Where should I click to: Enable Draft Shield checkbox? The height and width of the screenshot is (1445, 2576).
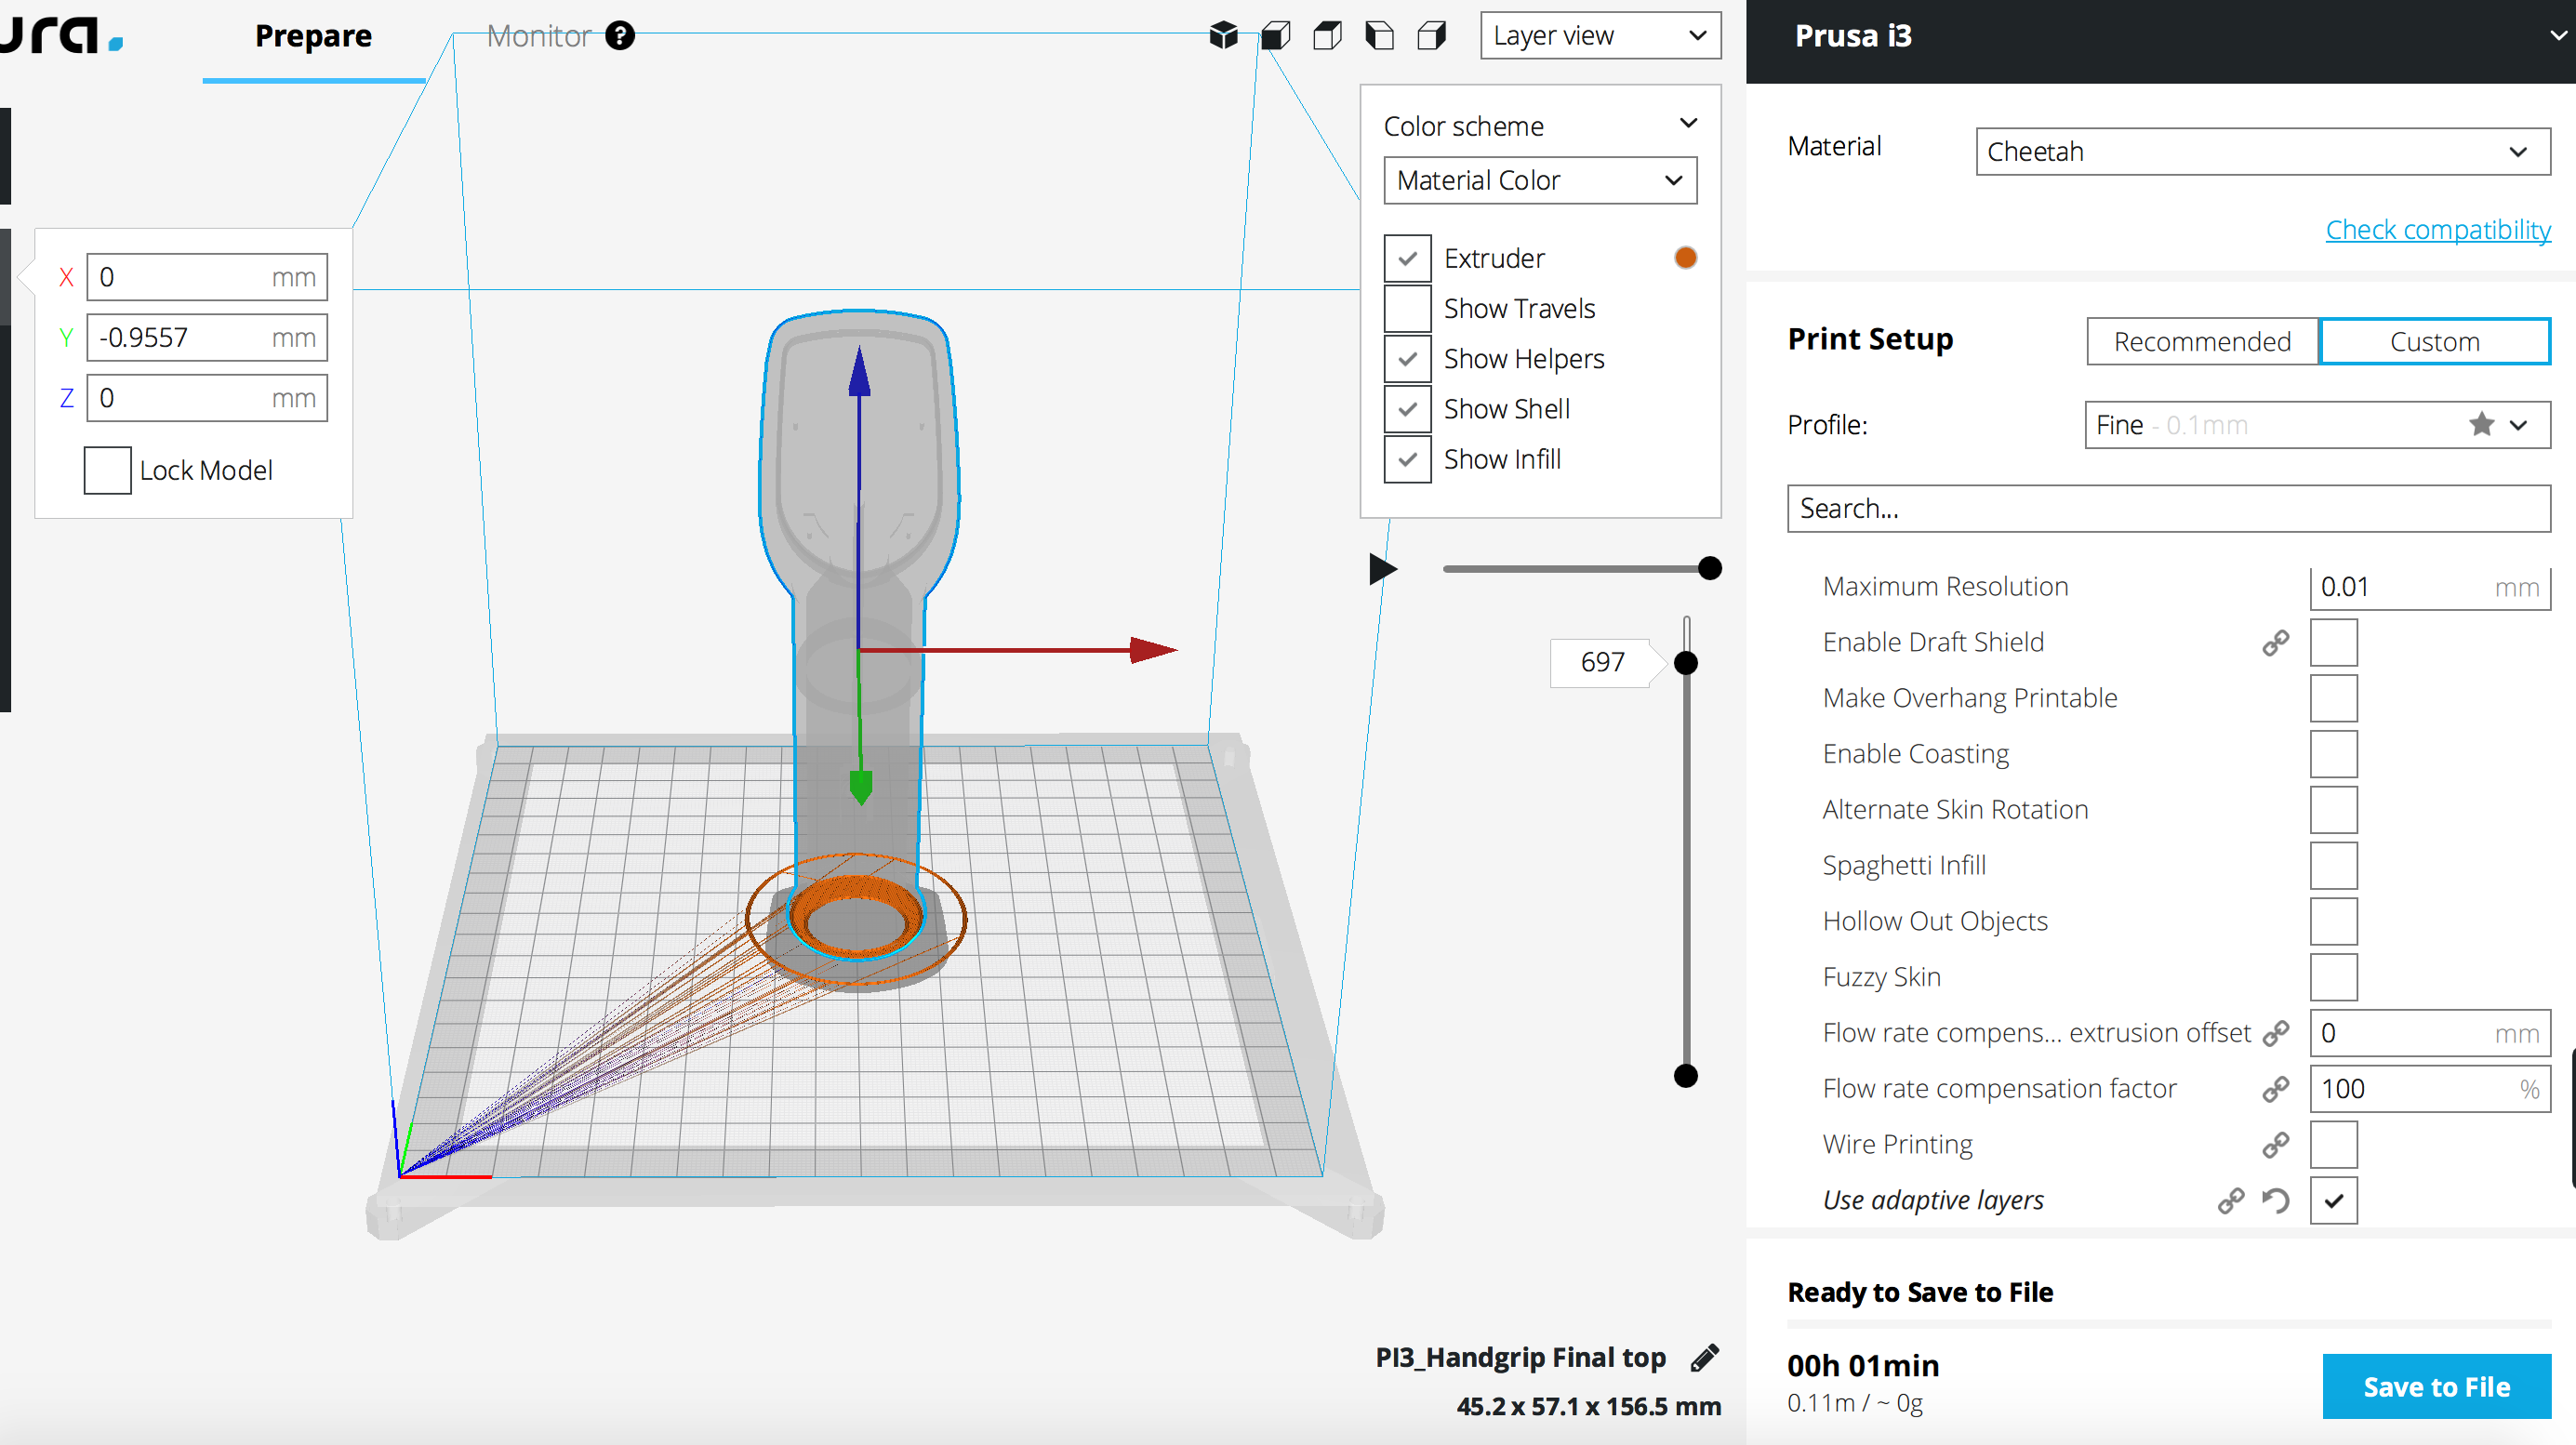(2333, 643)
